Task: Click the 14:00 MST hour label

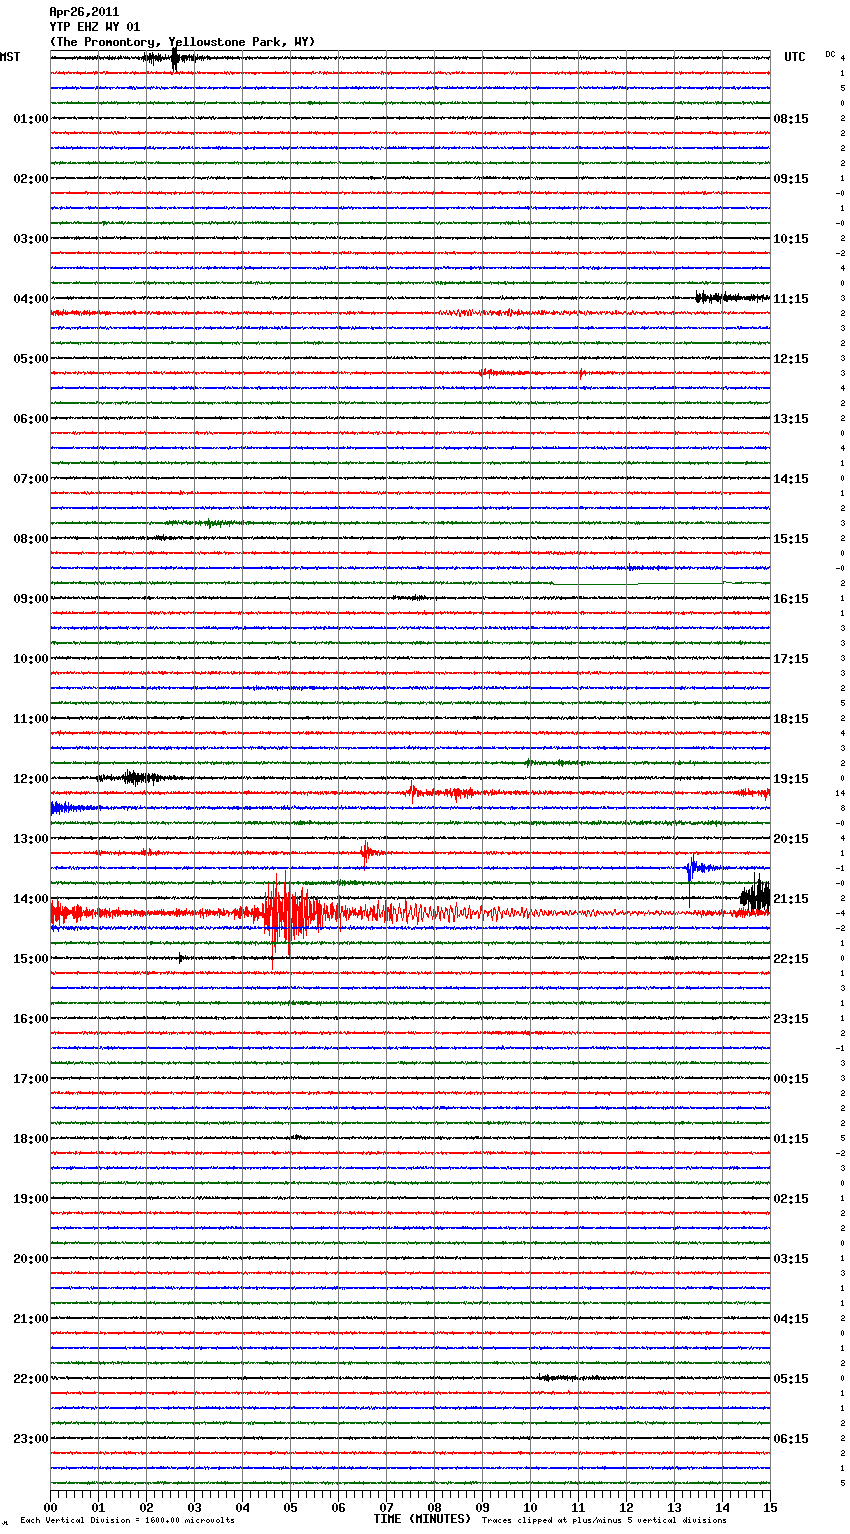Action: pyautogui.click(x=30, y=899)
